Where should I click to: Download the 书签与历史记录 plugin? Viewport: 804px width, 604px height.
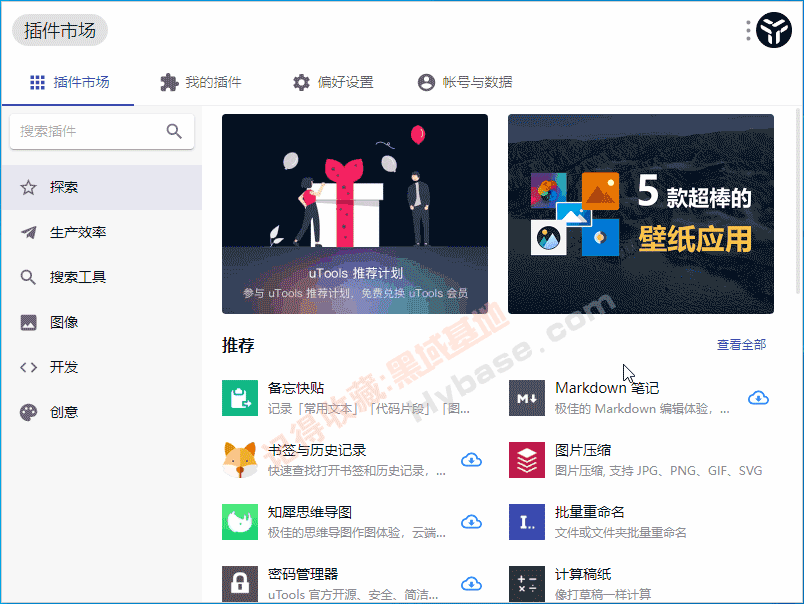(471, 460)
